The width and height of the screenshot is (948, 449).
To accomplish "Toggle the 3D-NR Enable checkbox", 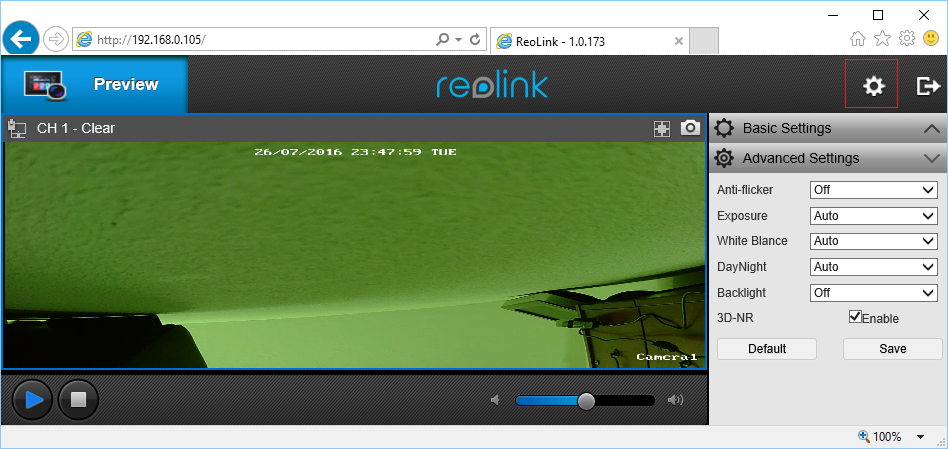I will pyautogui.click(x=855, y=317).
